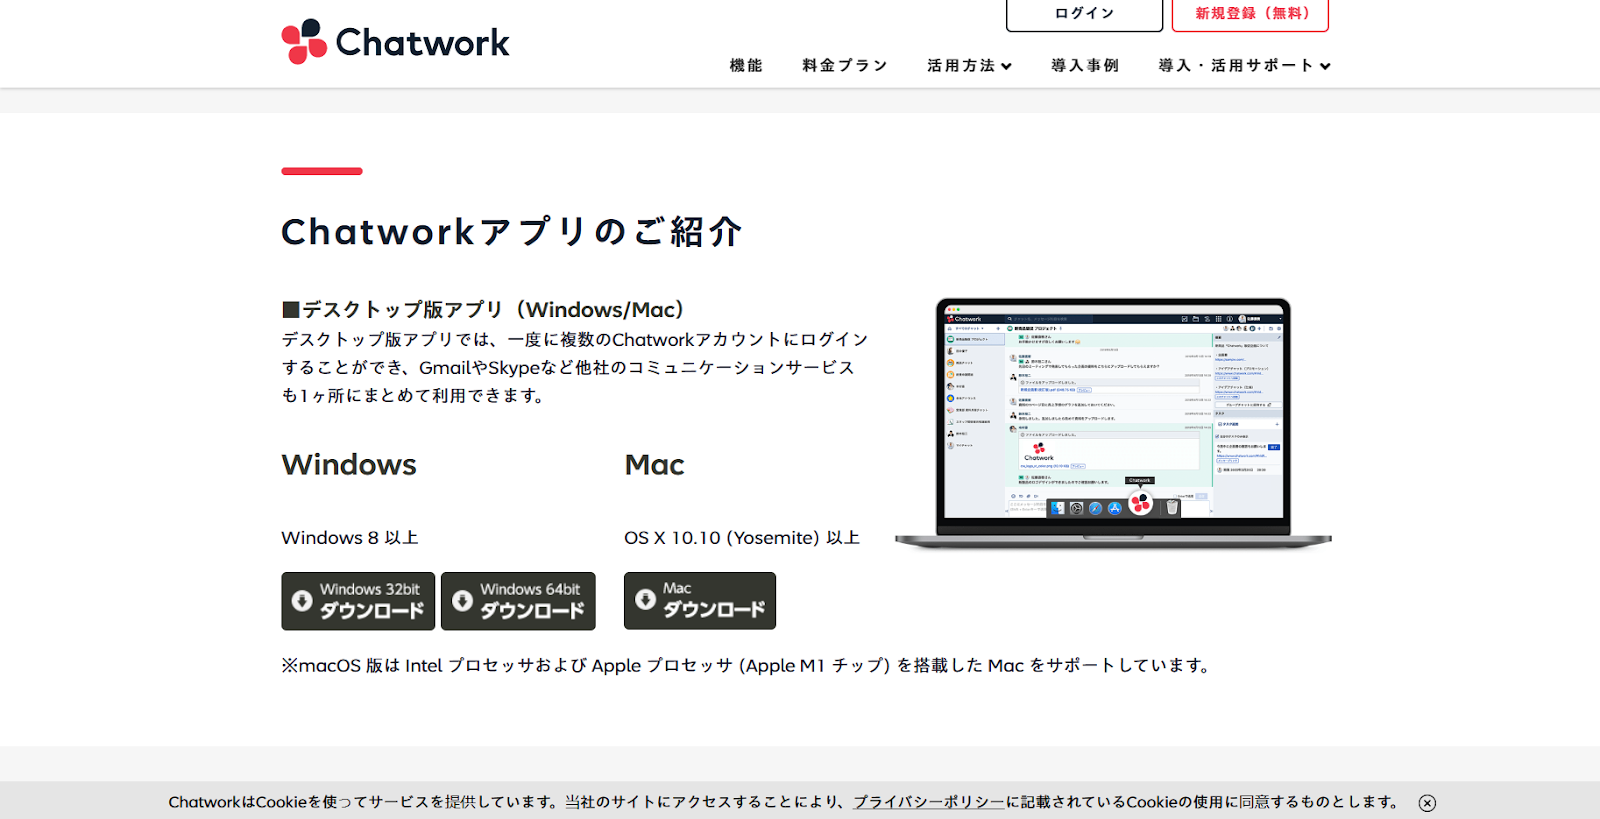Open the 機能 menu item

pyautogui.click(x=746, y=65)
